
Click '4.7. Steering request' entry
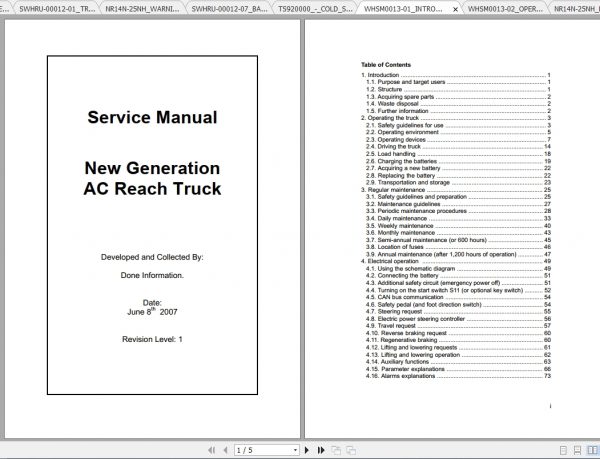click(458, 311)
